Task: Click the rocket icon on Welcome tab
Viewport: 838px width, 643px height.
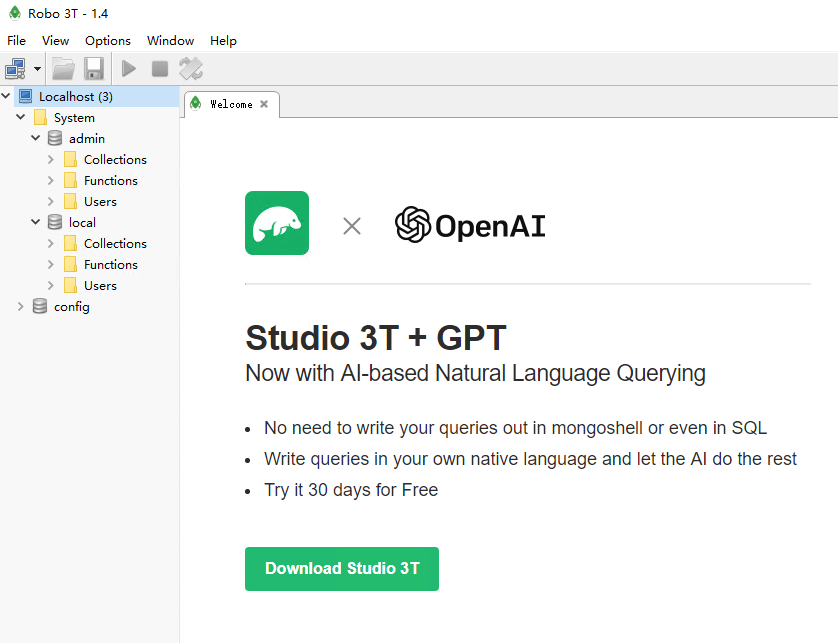Action: tap(196, 103)
